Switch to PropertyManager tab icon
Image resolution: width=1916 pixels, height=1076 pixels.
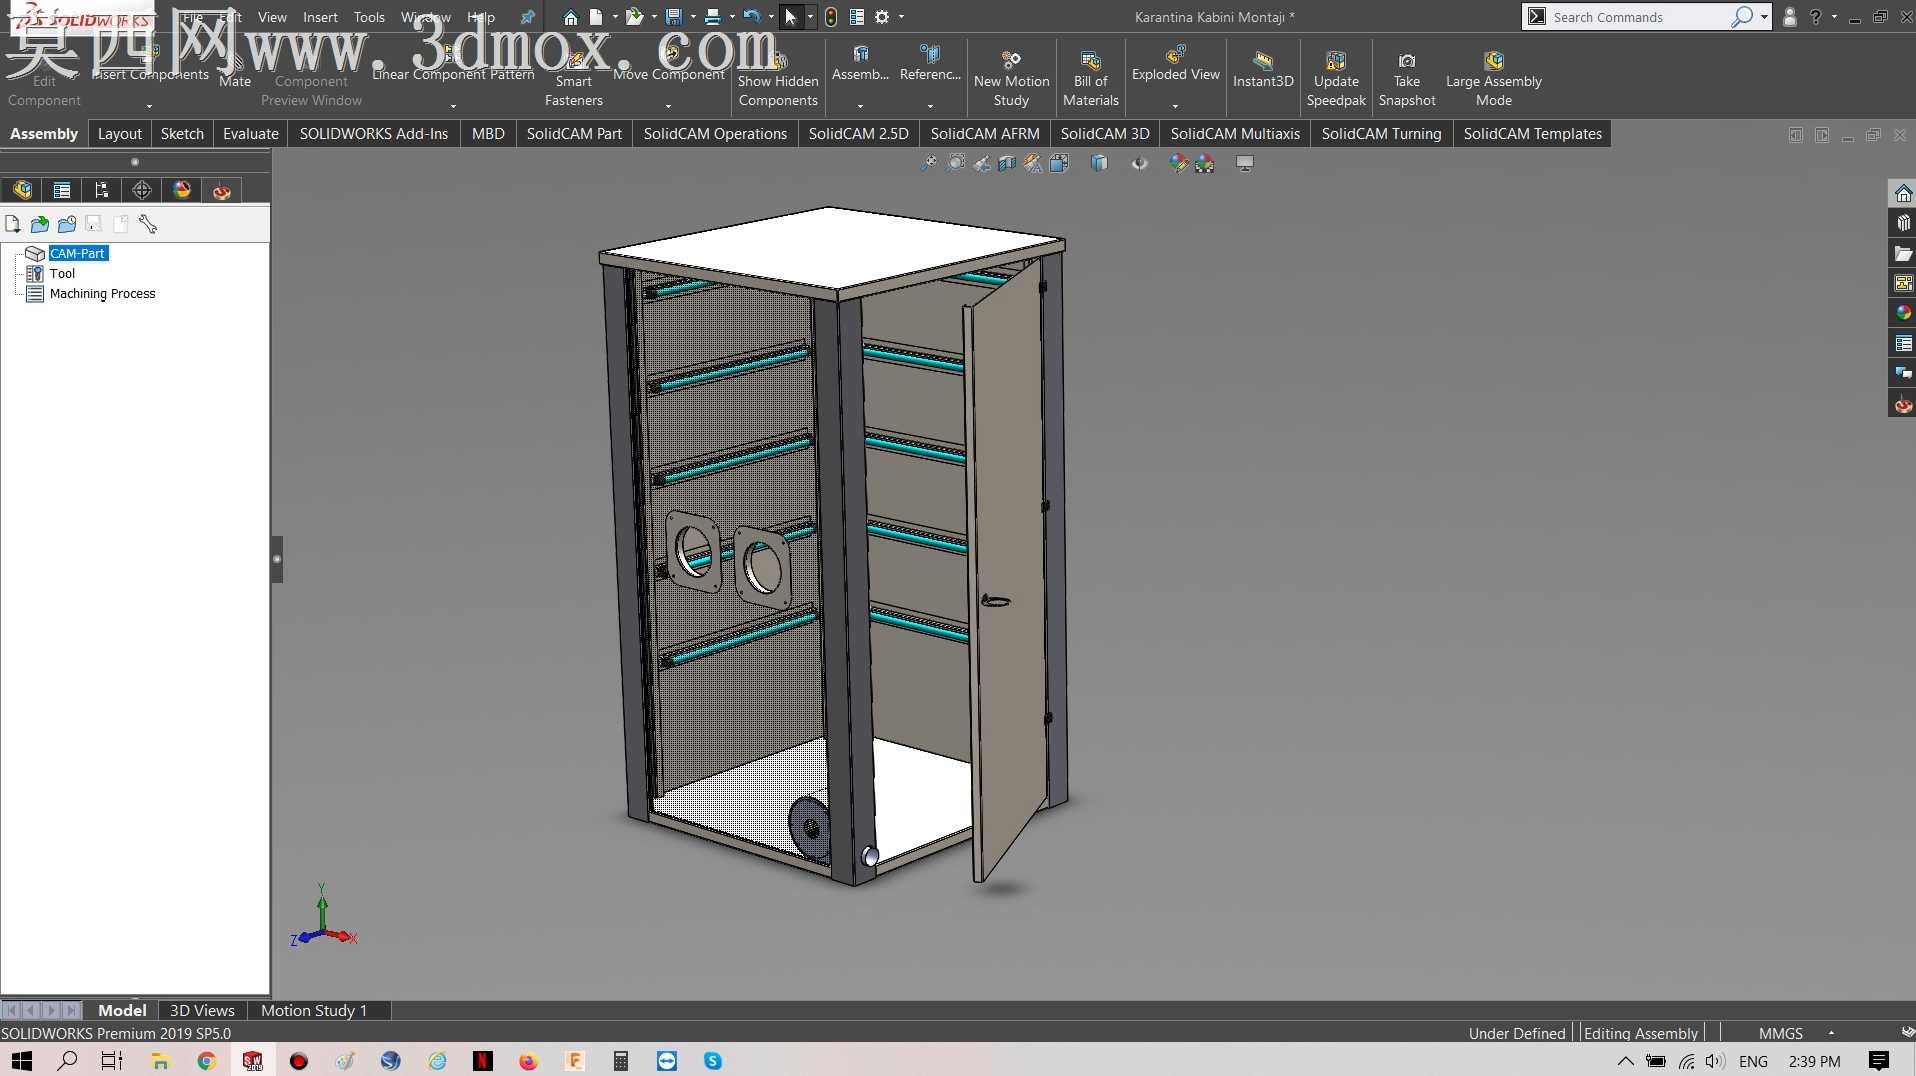click(62, 190)
